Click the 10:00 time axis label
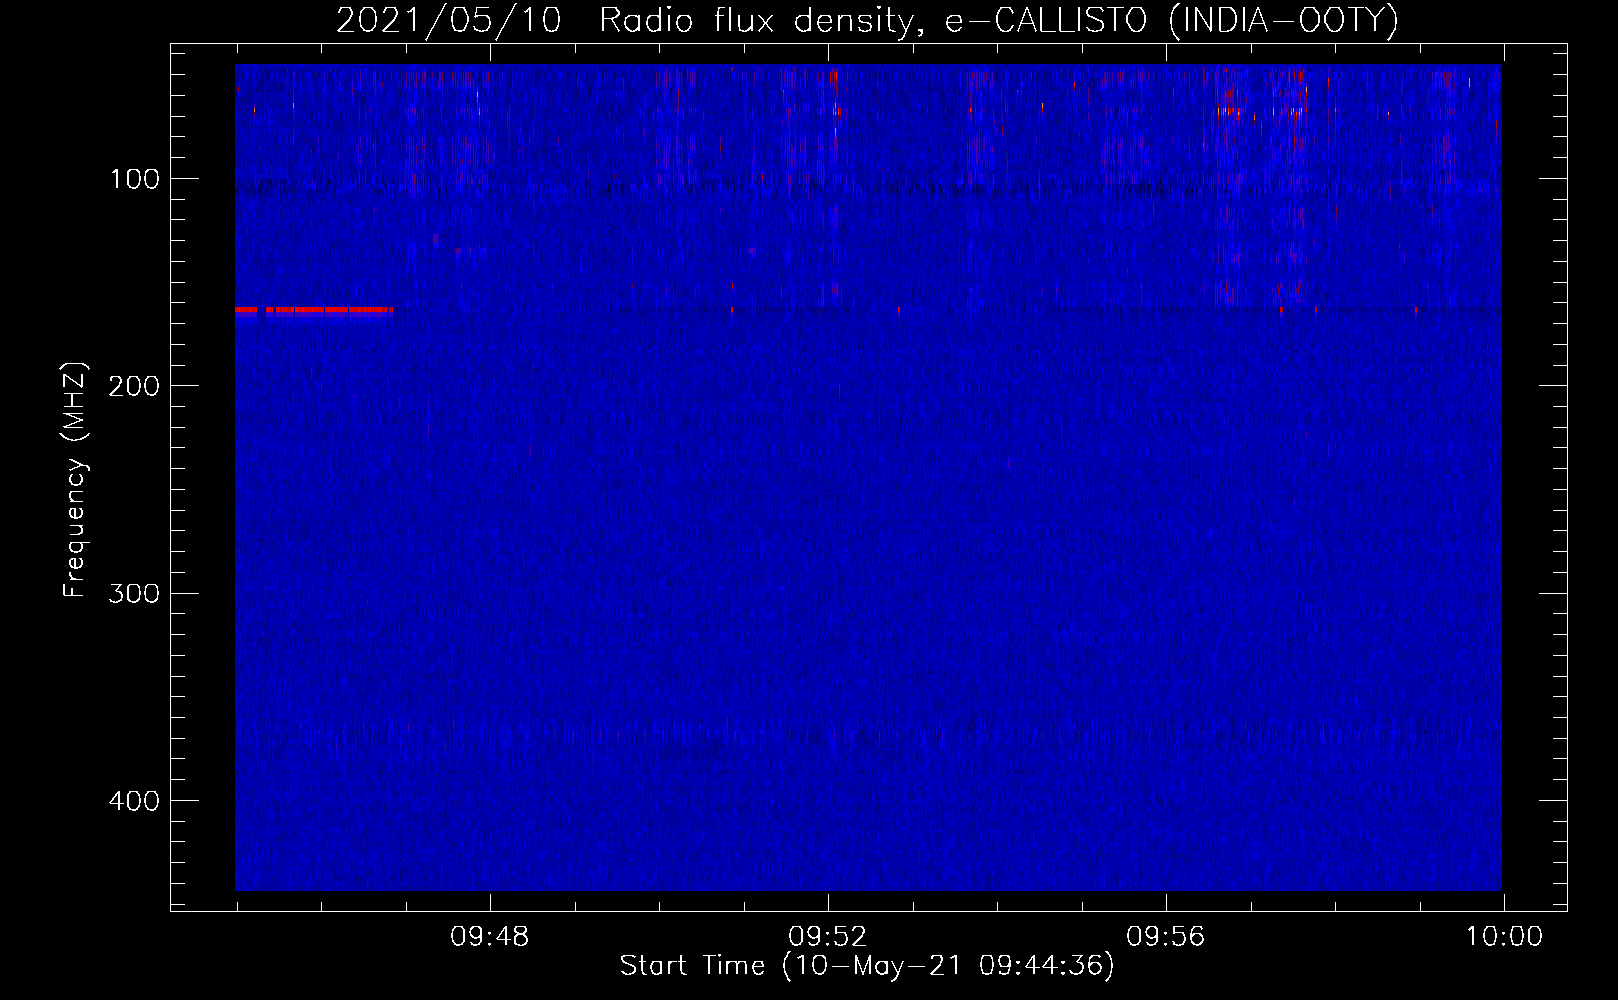Screen dimensions: 1618x1000 tap(1504, 937)
